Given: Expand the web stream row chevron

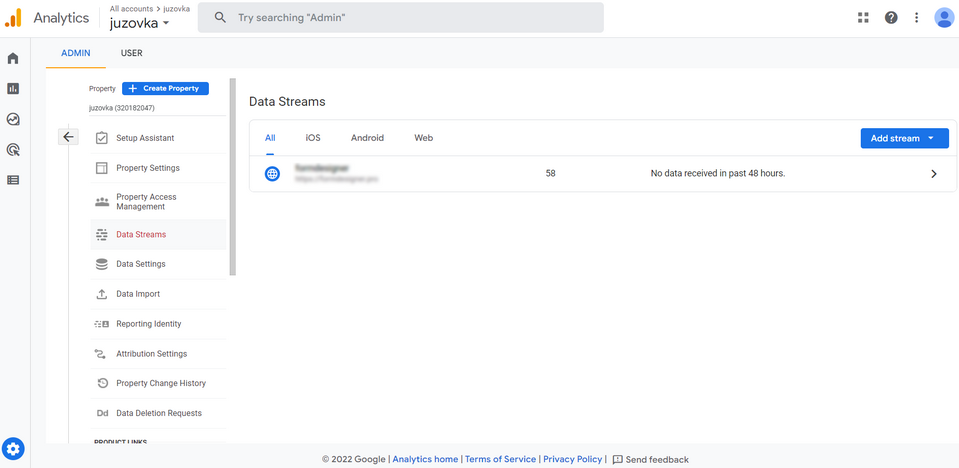Looking at the screenshot, I should [934, 174].
